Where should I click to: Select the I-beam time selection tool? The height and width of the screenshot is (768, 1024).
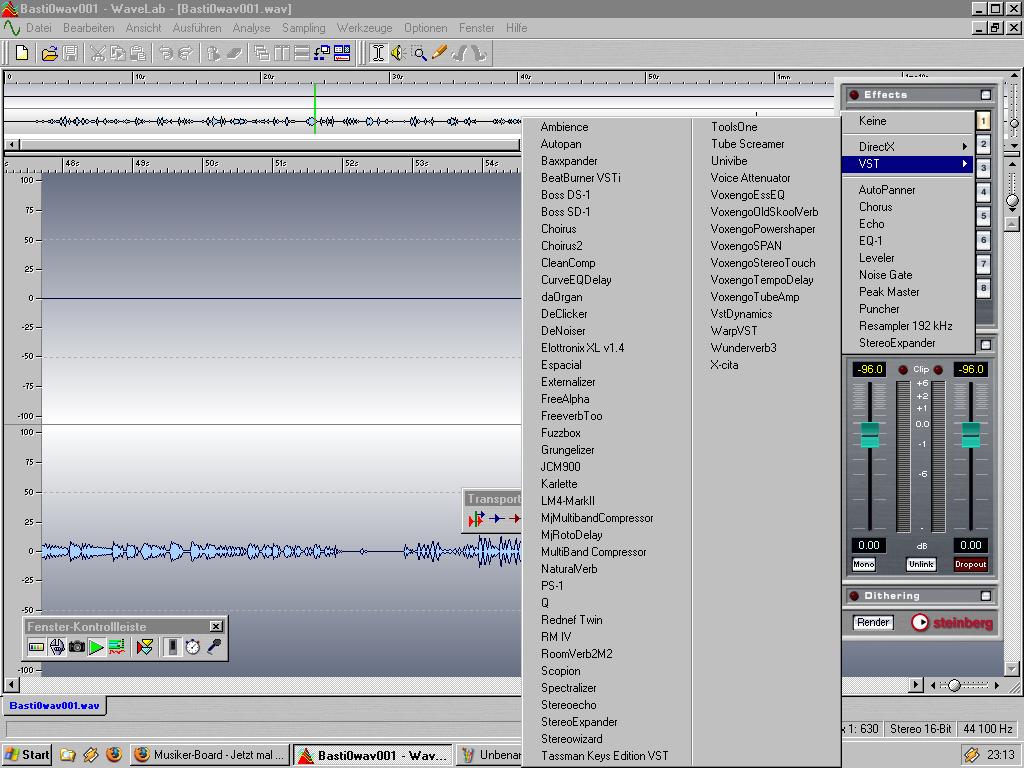coord(378,53)
